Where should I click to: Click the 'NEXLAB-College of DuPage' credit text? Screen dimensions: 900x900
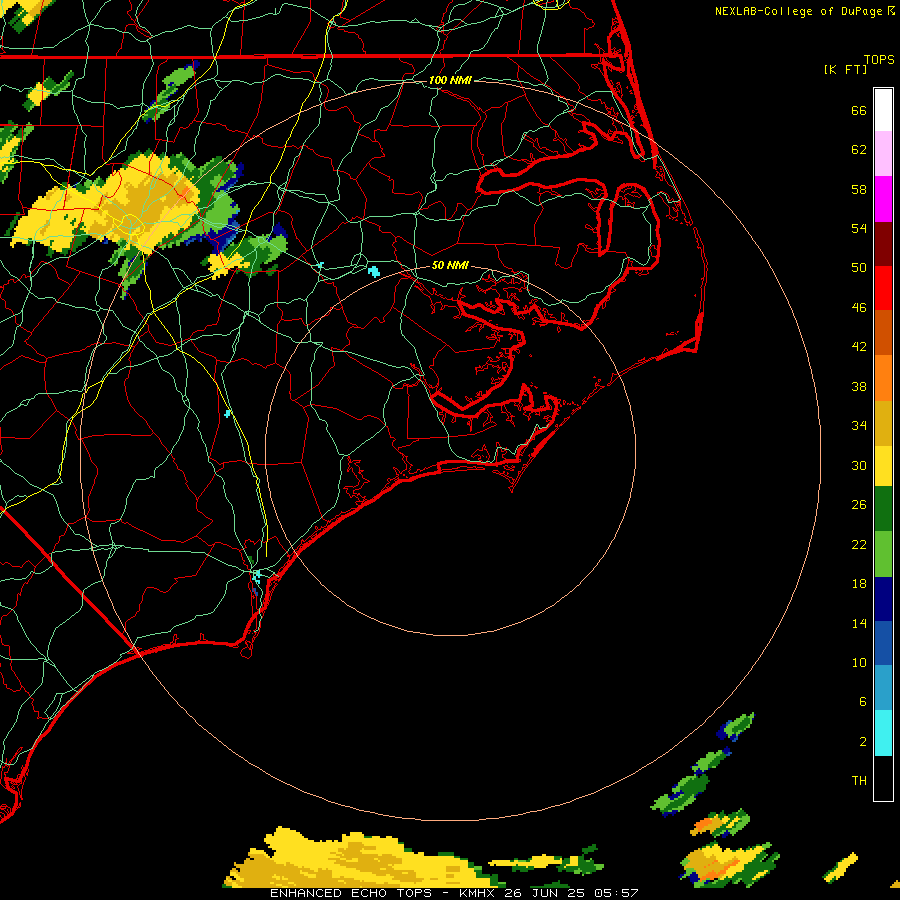(800, 11)
